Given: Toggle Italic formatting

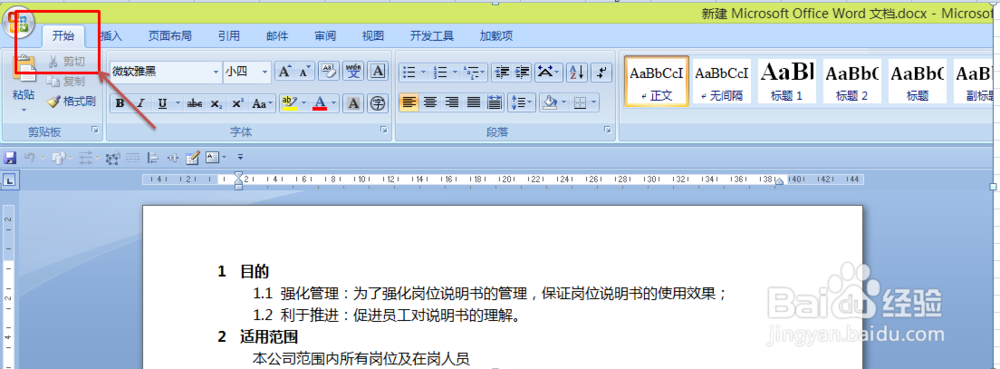Looking at the screenshot, I should tap(141, 103).
